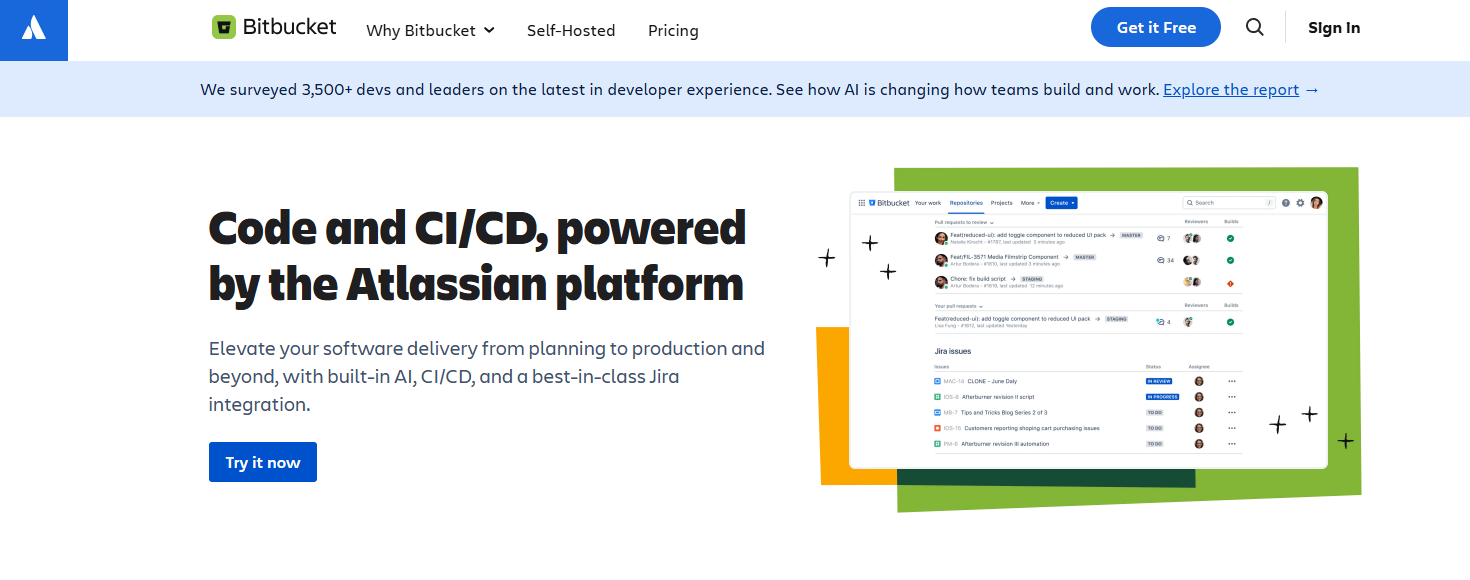Screen dimensions: 1470x580
Task: Click the assignee avatar on the IOS-15 row
Action: (1199, 428)
